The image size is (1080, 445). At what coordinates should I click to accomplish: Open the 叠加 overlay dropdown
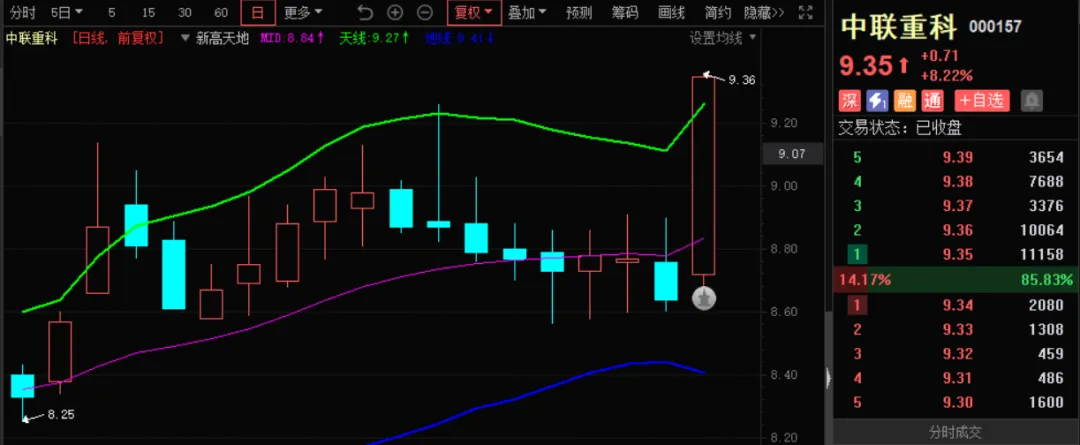click(x=527, y=12)
